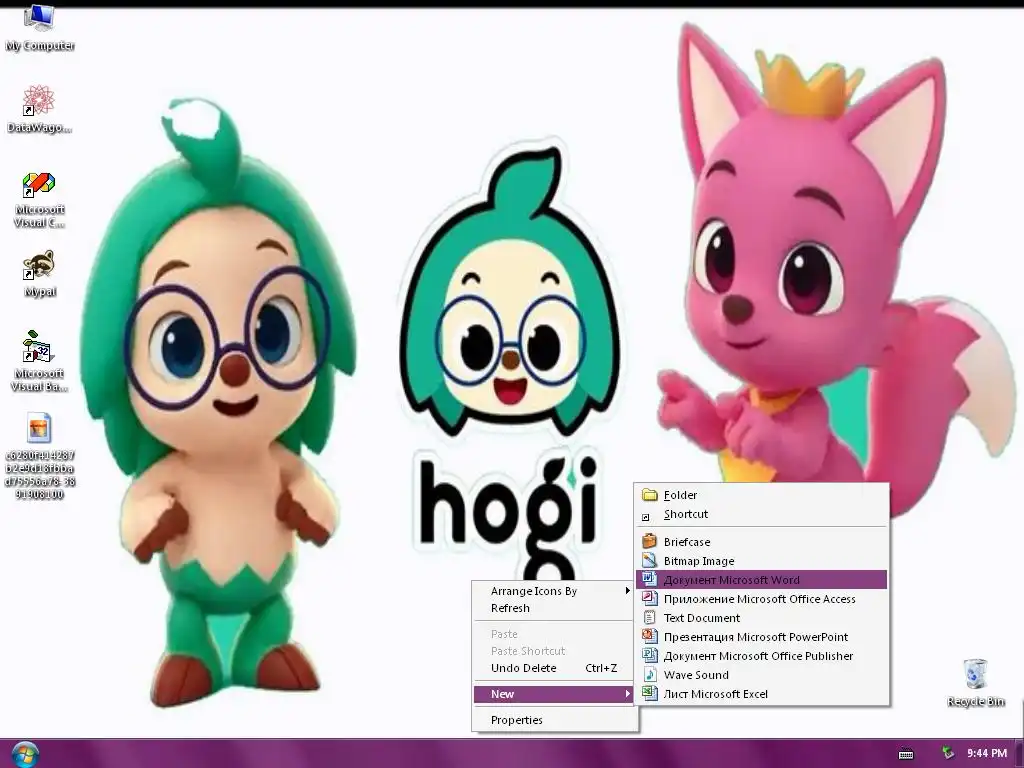
Task: Choose Refresh in the context menu
Action: [554, 607]
